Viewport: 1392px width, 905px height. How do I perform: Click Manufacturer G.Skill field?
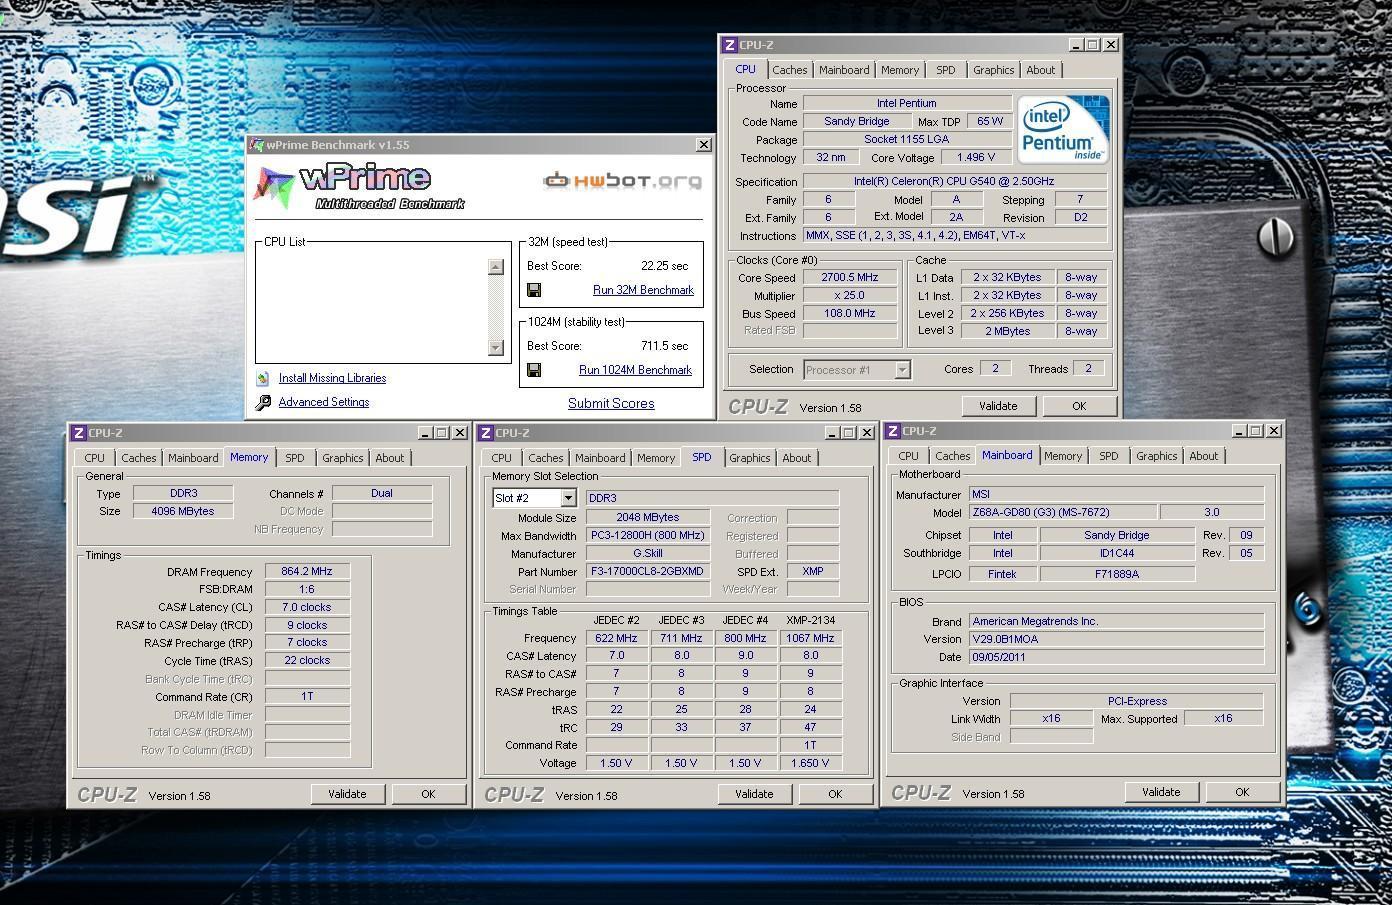click(648, 554)
